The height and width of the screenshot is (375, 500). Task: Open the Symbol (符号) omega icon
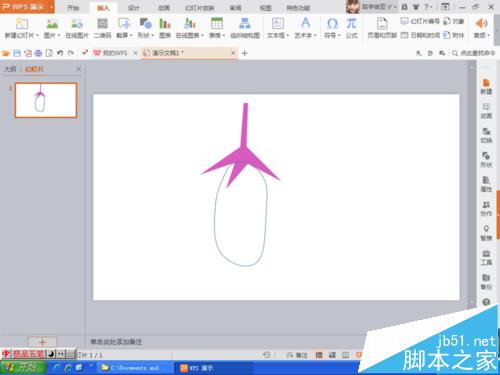click(x=332, y=24)
